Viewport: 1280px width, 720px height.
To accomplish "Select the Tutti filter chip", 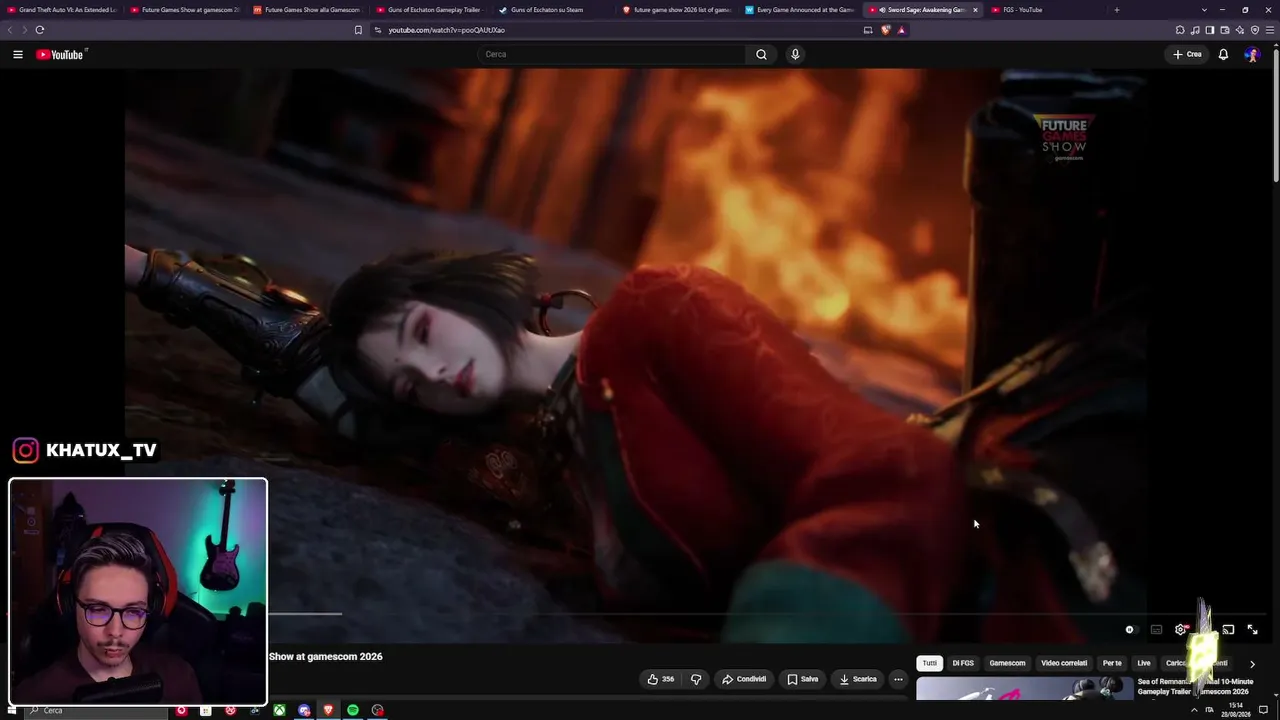I will 930,663.
